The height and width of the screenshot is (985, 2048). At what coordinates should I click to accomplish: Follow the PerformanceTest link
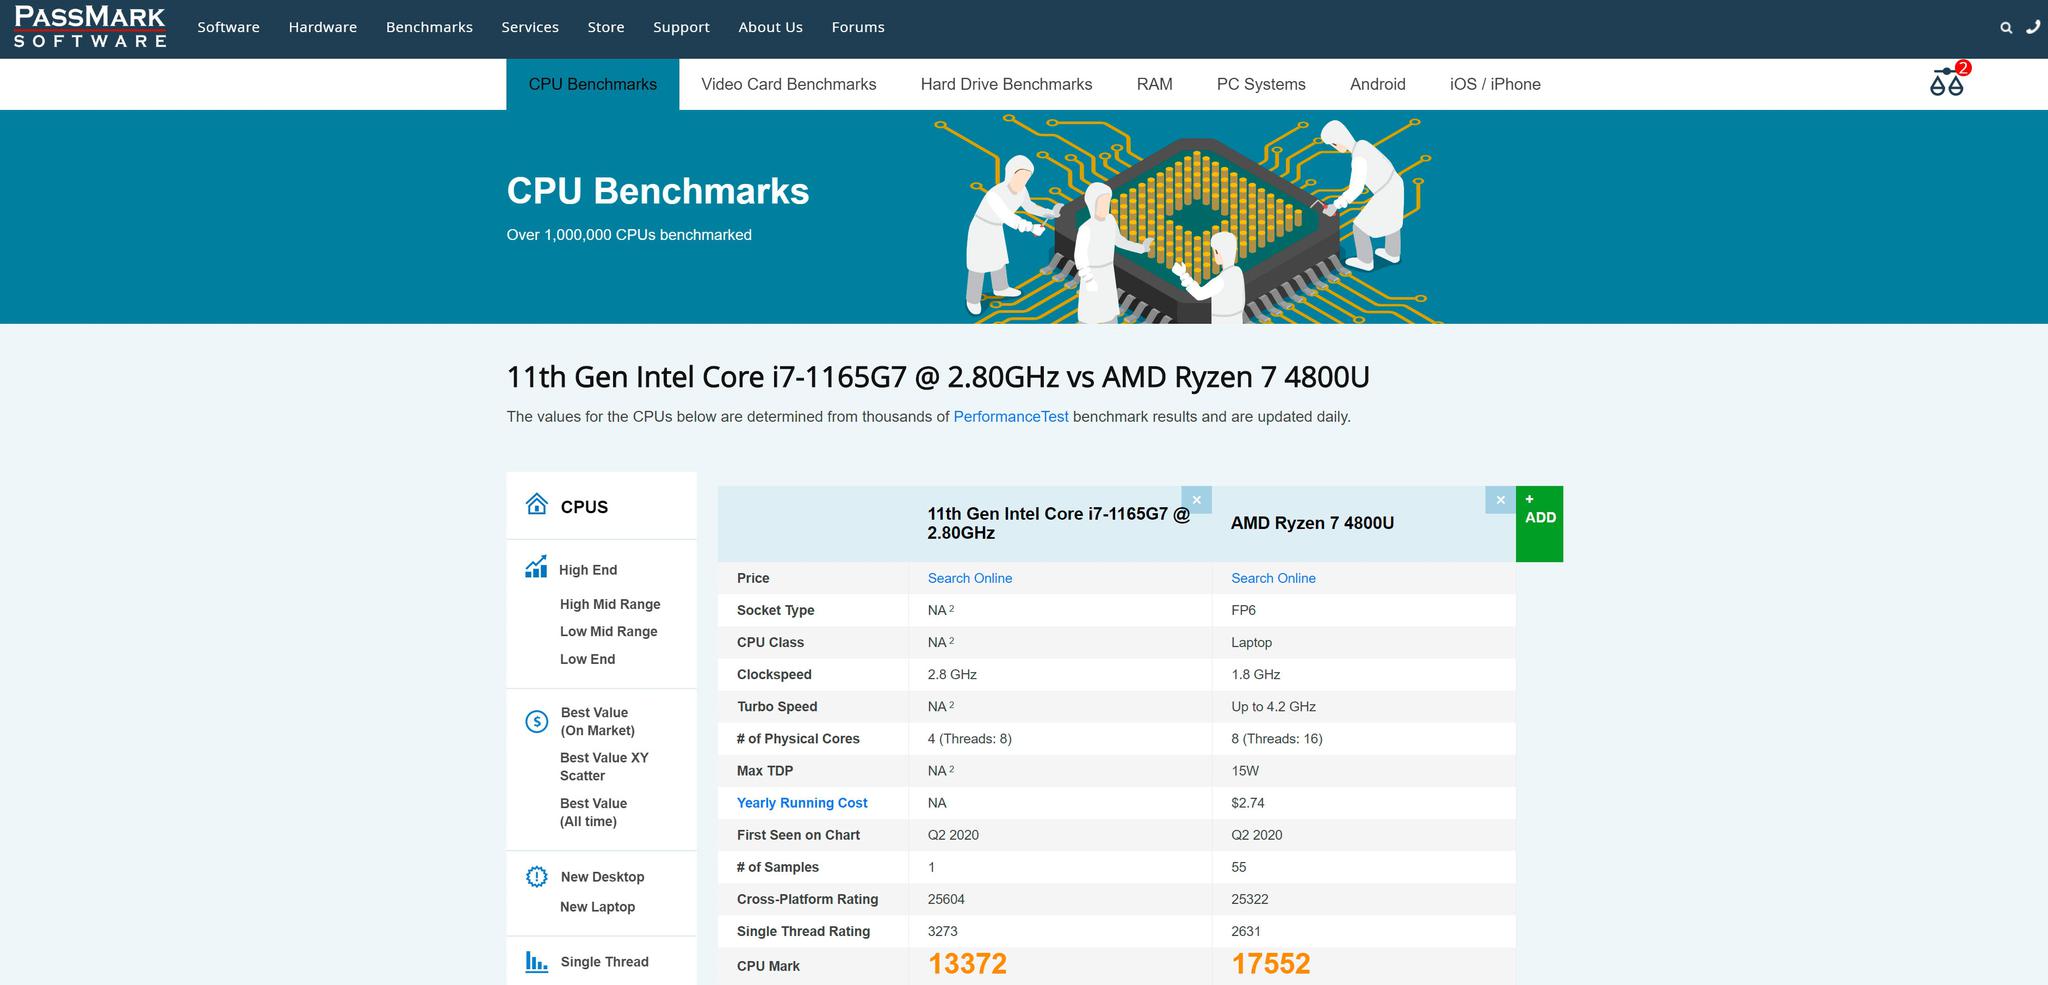pos(1010,417)
